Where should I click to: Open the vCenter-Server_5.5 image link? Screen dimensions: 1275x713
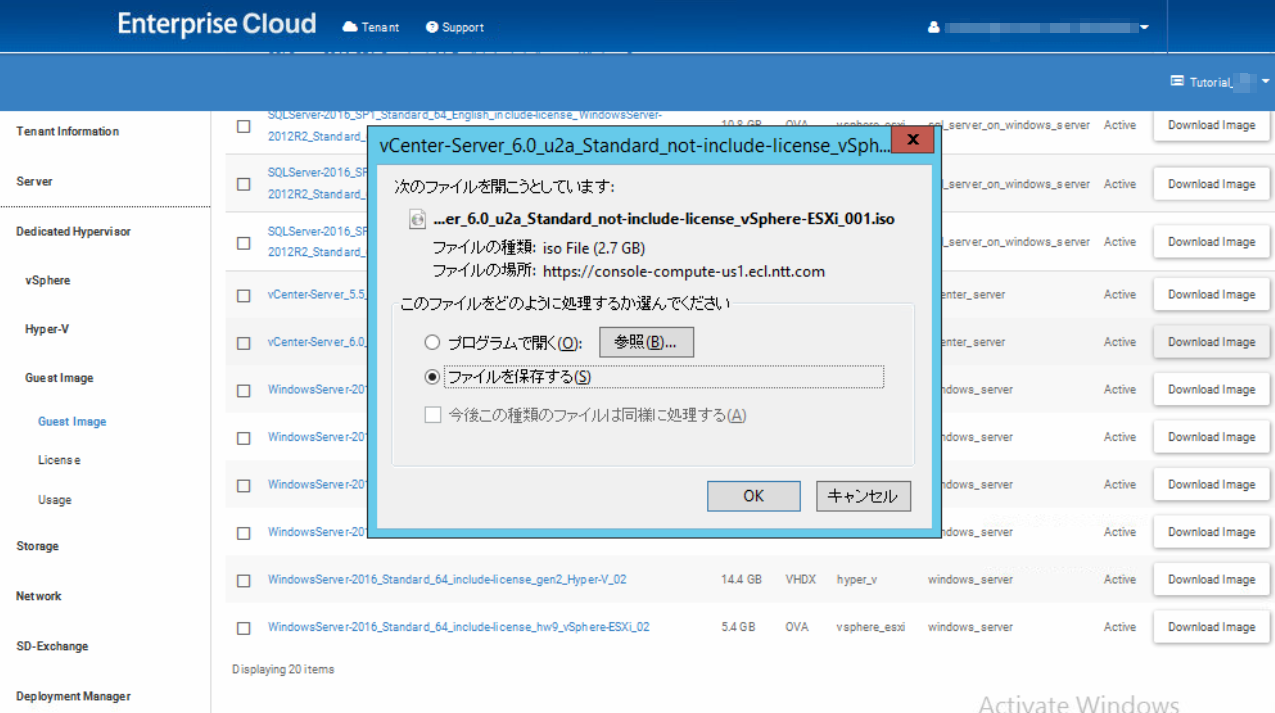(x=318, y=295)
